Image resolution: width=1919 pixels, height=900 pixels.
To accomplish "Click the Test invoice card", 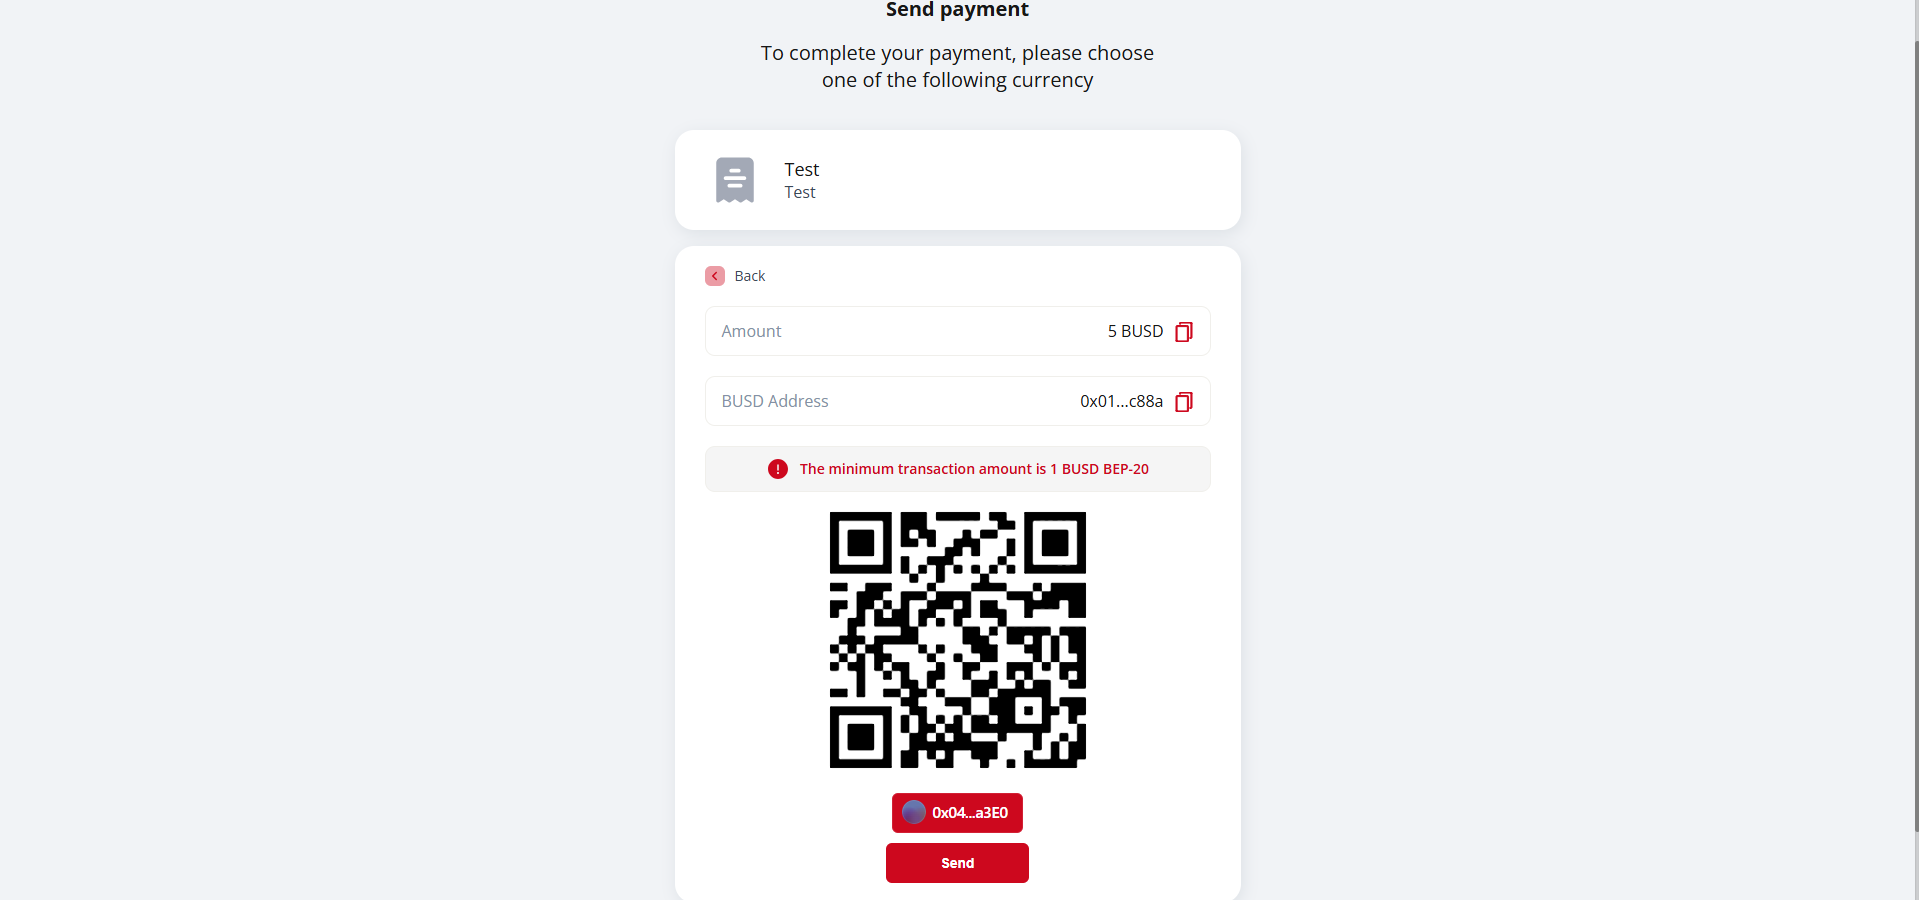I will (958, 180).
